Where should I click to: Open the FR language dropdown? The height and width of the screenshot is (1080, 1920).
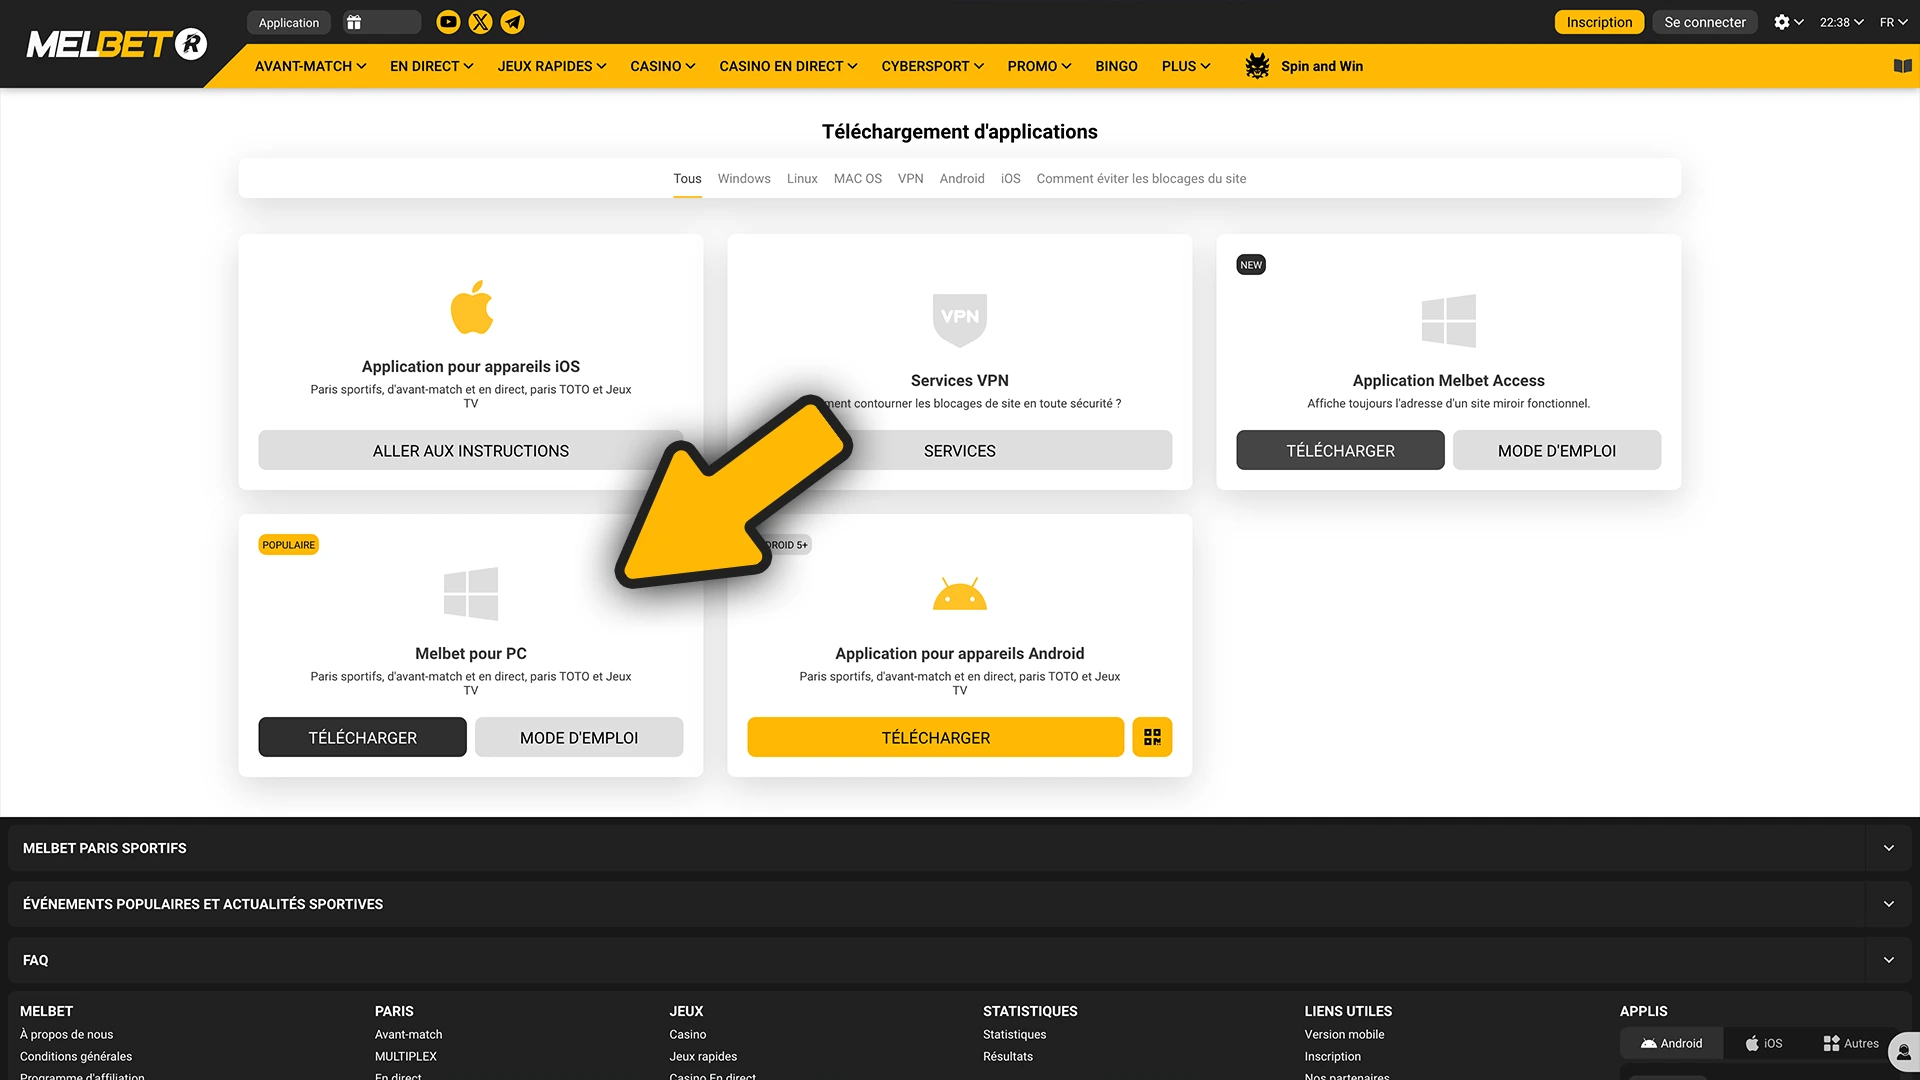[1893, 22]
